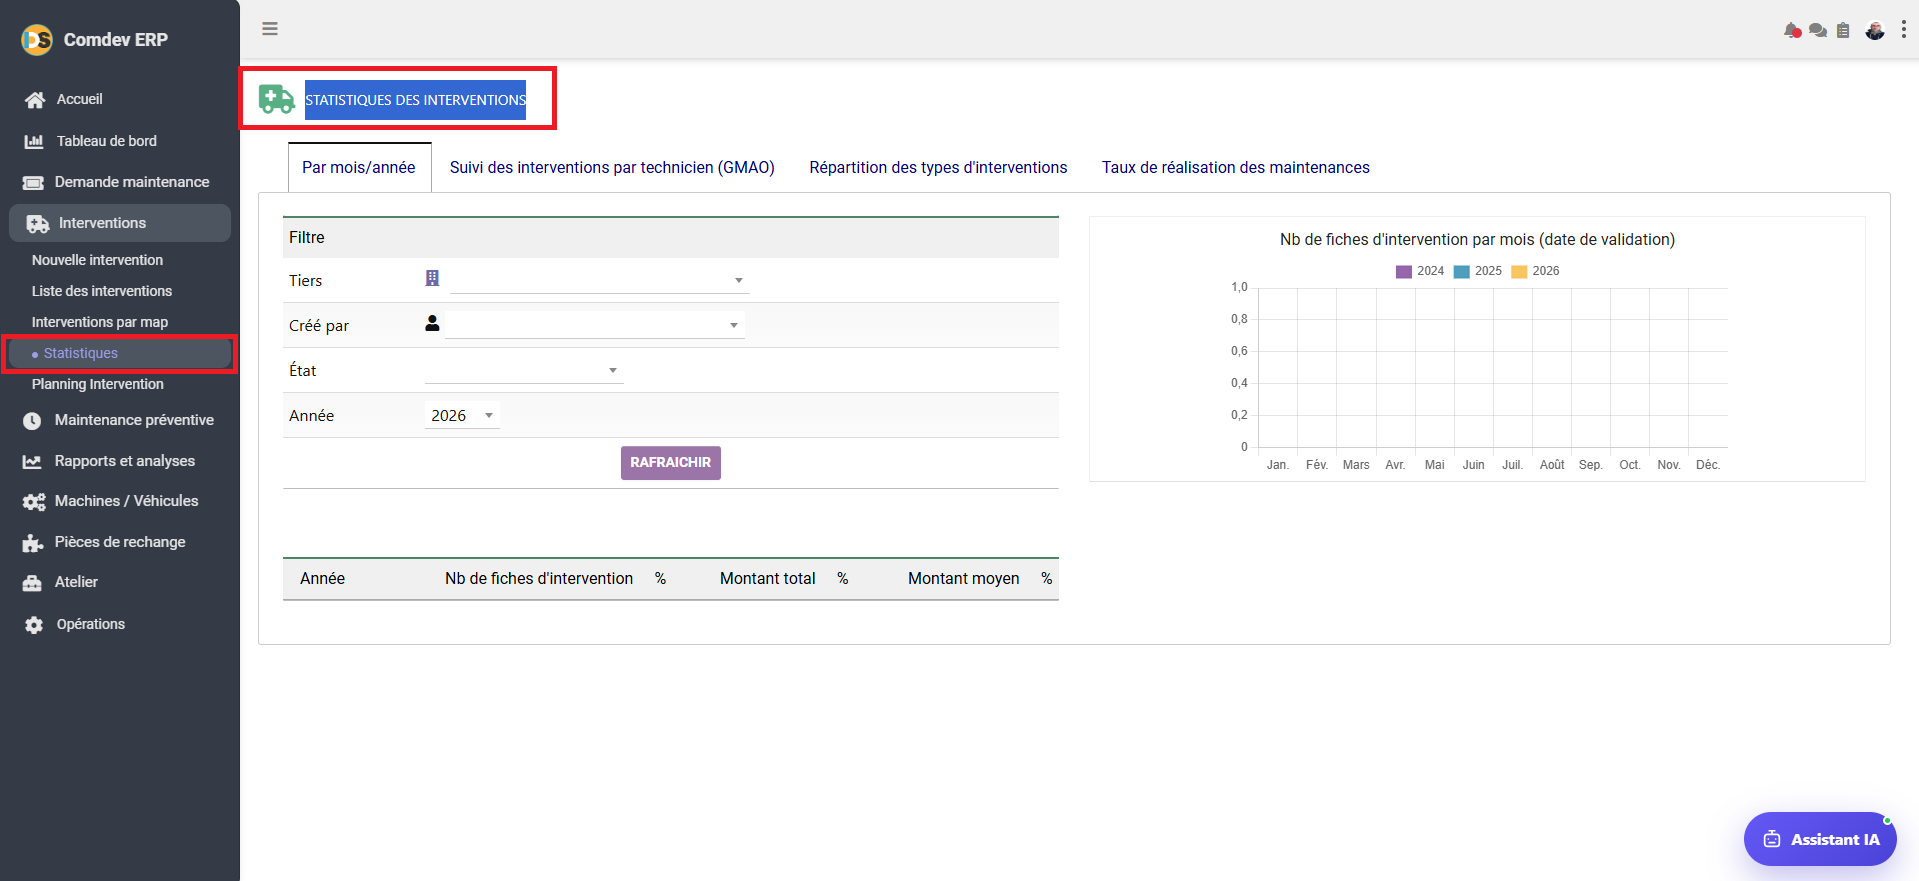The width and height of the screenshot is (1919, 881).
Task: Open the three-dot more options menu
Action: click(1903, 30)
